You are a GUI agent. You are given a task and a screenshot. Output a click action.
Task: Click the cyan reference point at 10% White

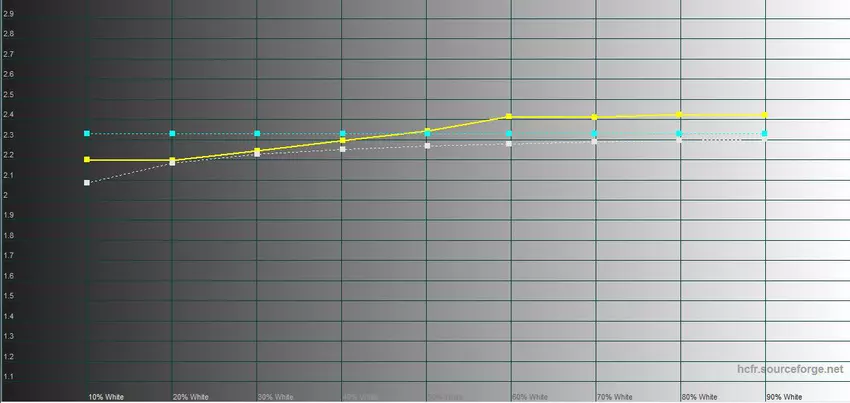click(x=88, y=133)
